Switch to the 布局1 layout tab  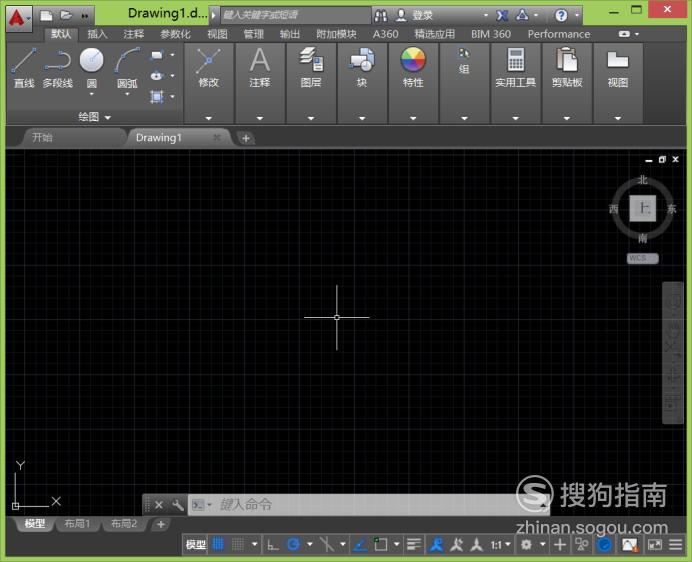tap(77, 524)
